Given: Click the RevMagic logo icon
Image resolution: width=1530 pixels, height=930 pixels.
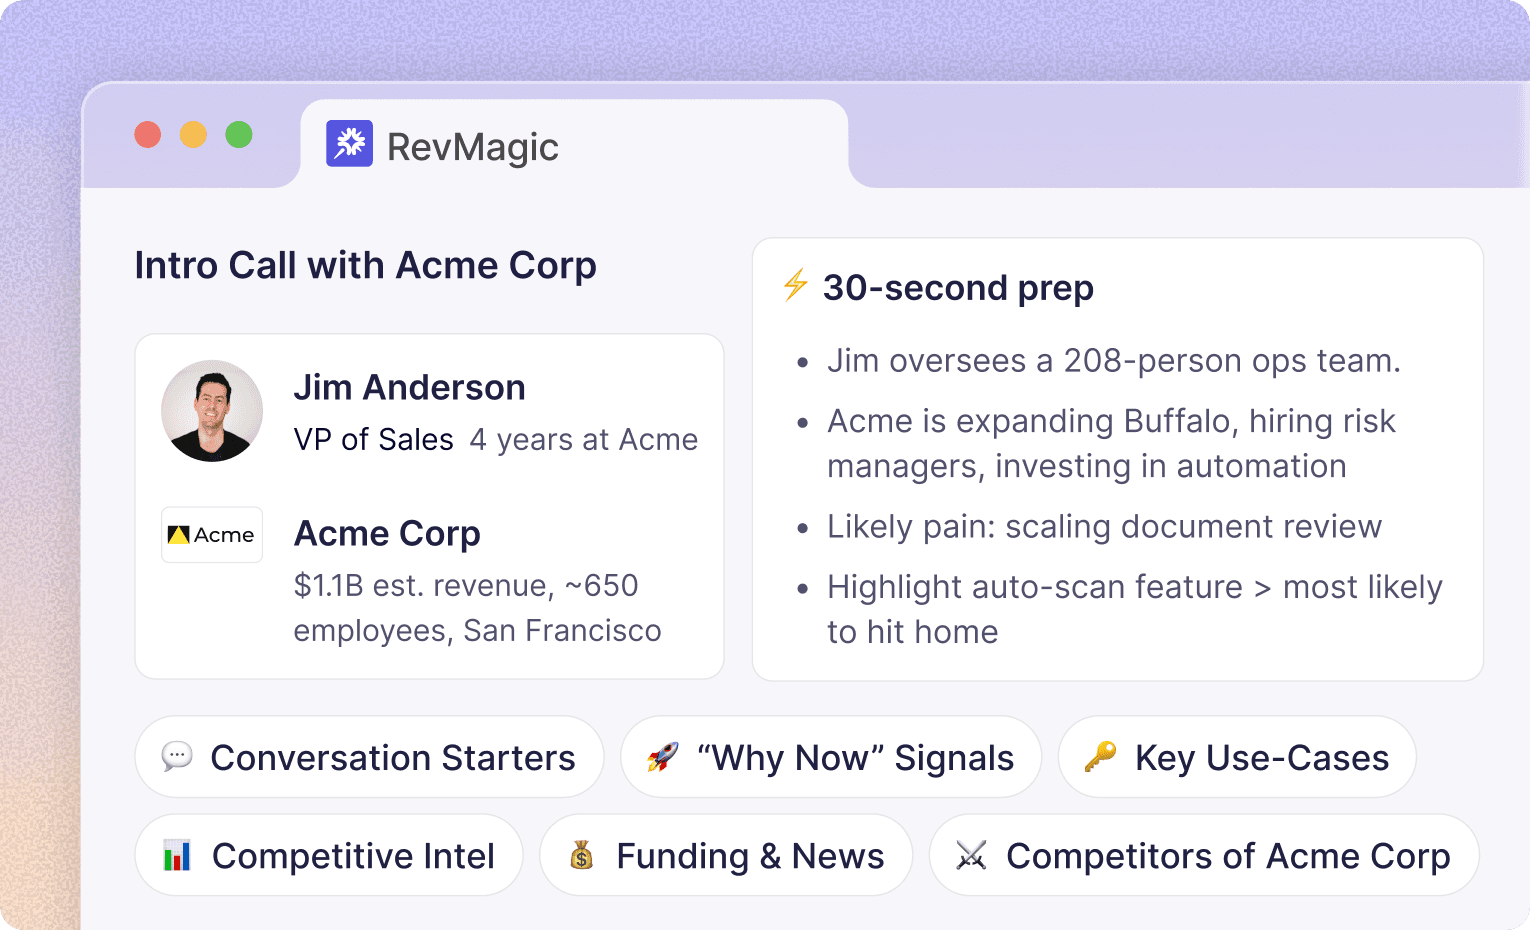Looking at the screenshot, I should point(348,144).
